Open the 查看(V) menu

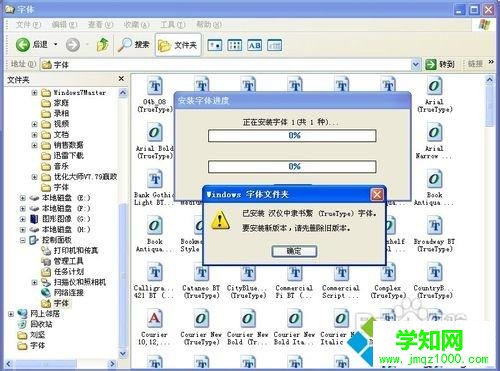(100, 25)
